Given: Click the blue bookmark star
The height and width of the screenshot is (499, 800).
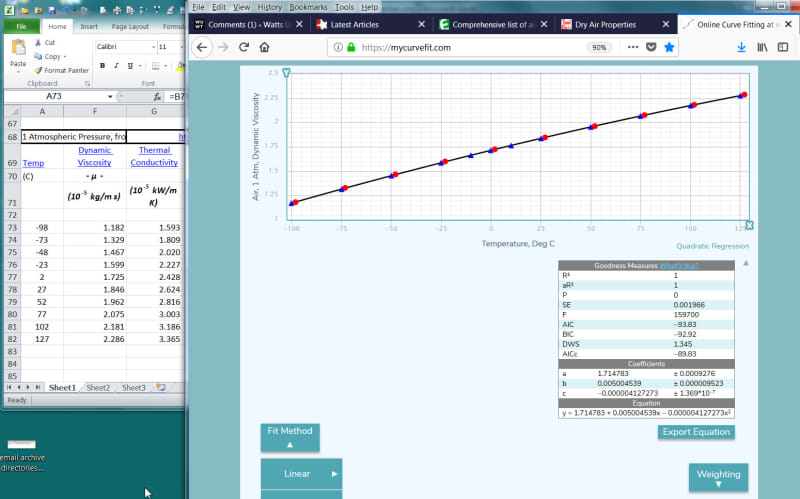Looking at the screenshot, I should click(x=669, y=47).
